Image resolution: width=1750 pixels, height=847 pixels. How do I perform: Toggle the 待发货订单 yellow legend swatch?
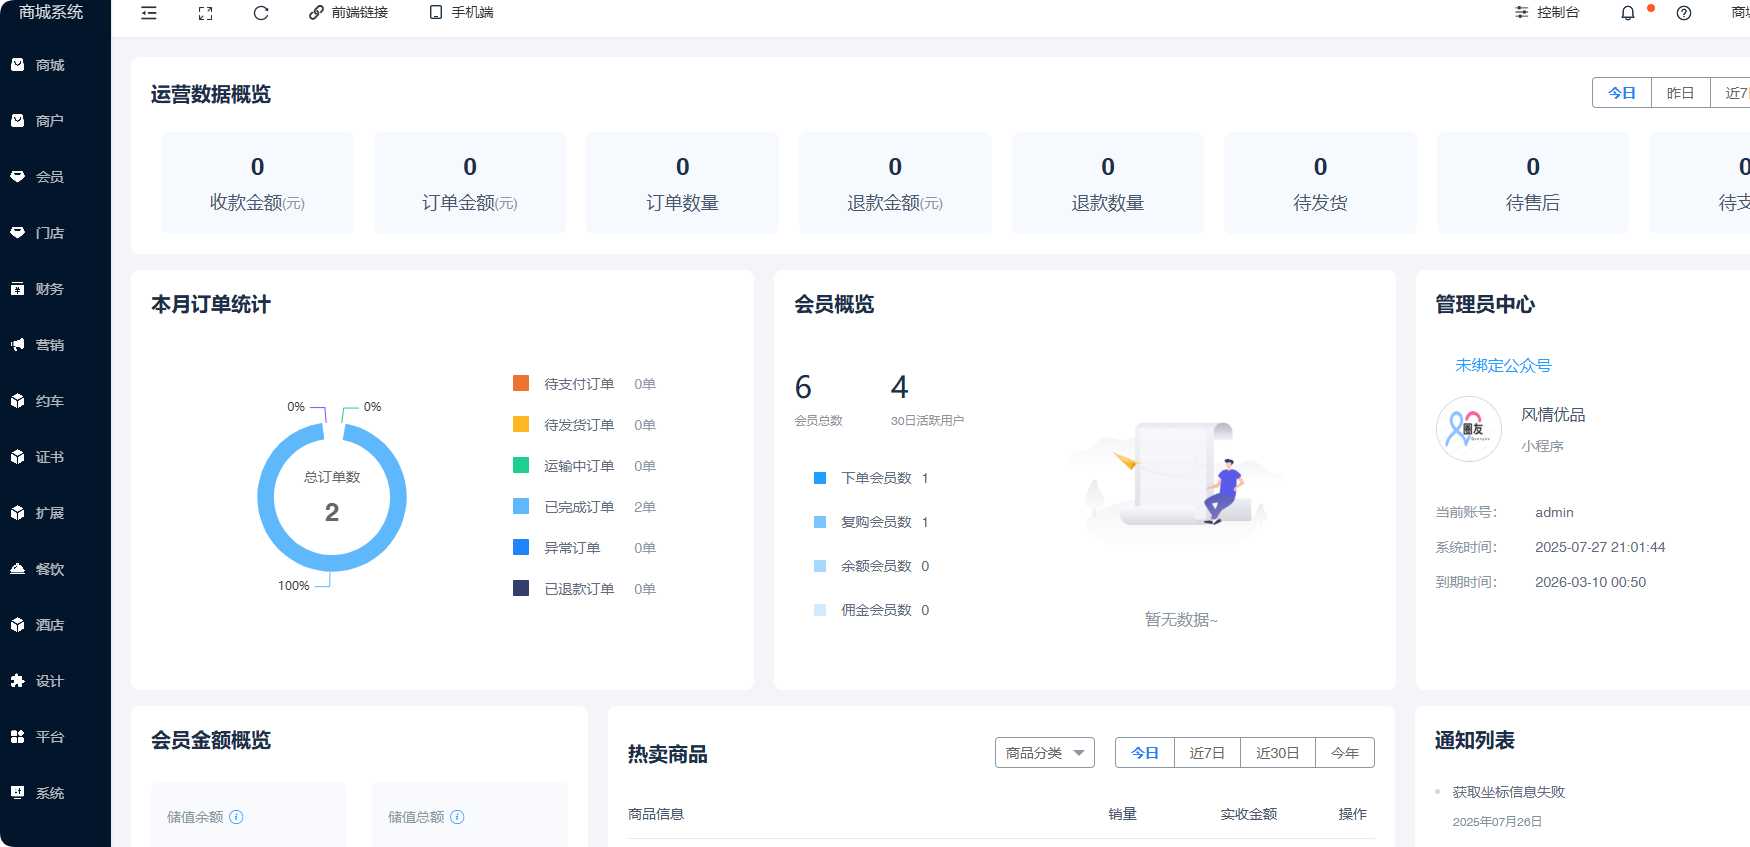[521, 424]
